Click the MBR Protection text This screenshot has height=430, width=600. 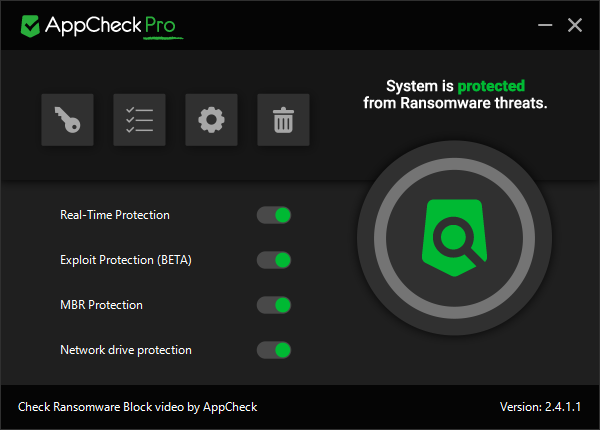point(101,305)
